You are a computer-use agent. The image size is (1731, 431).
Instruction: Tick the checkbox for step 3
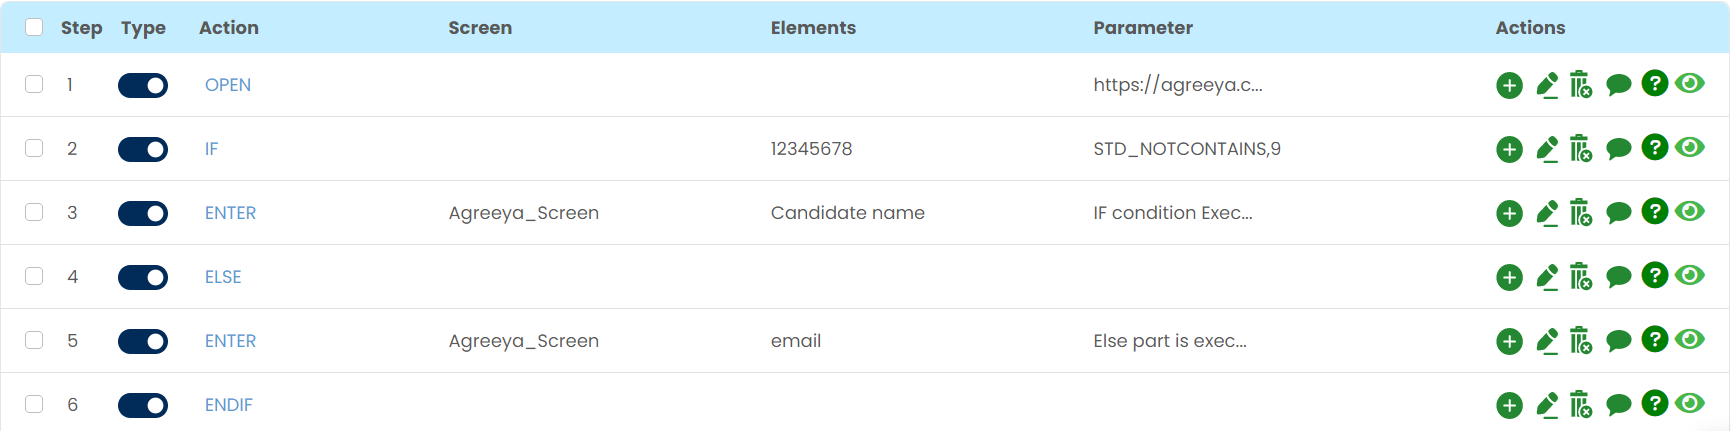[x=34, y=212]
